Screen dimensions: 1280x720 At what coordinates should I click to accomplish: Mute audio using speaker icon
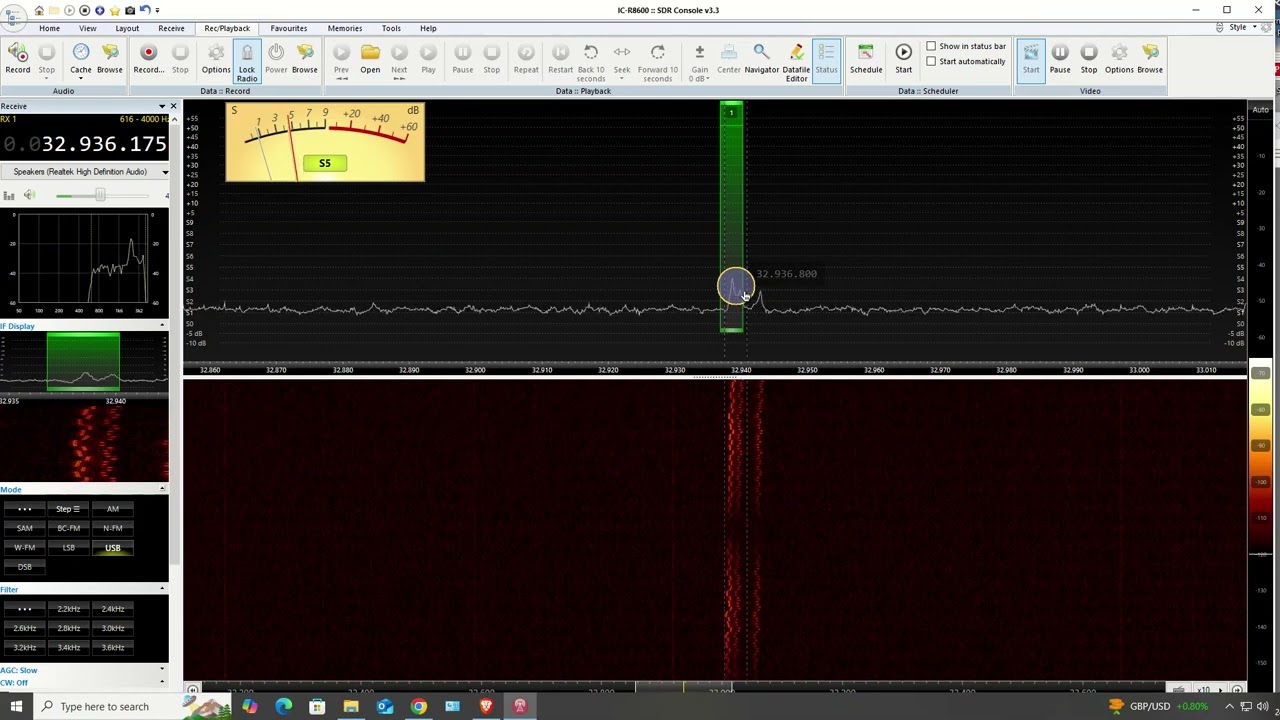(x=29, y=195)
